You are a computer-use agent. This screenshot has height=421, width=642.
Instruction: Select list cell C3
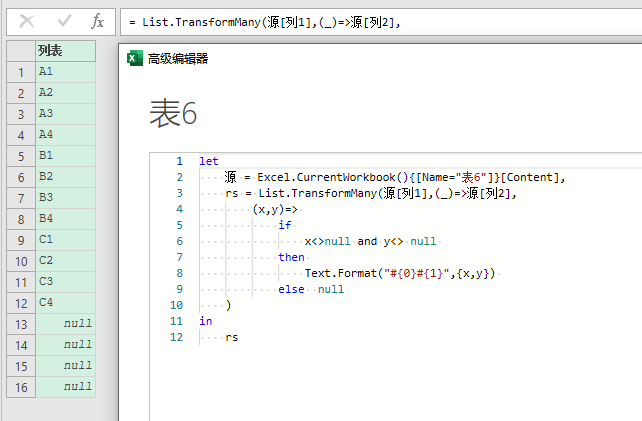[x=66, y=282]
